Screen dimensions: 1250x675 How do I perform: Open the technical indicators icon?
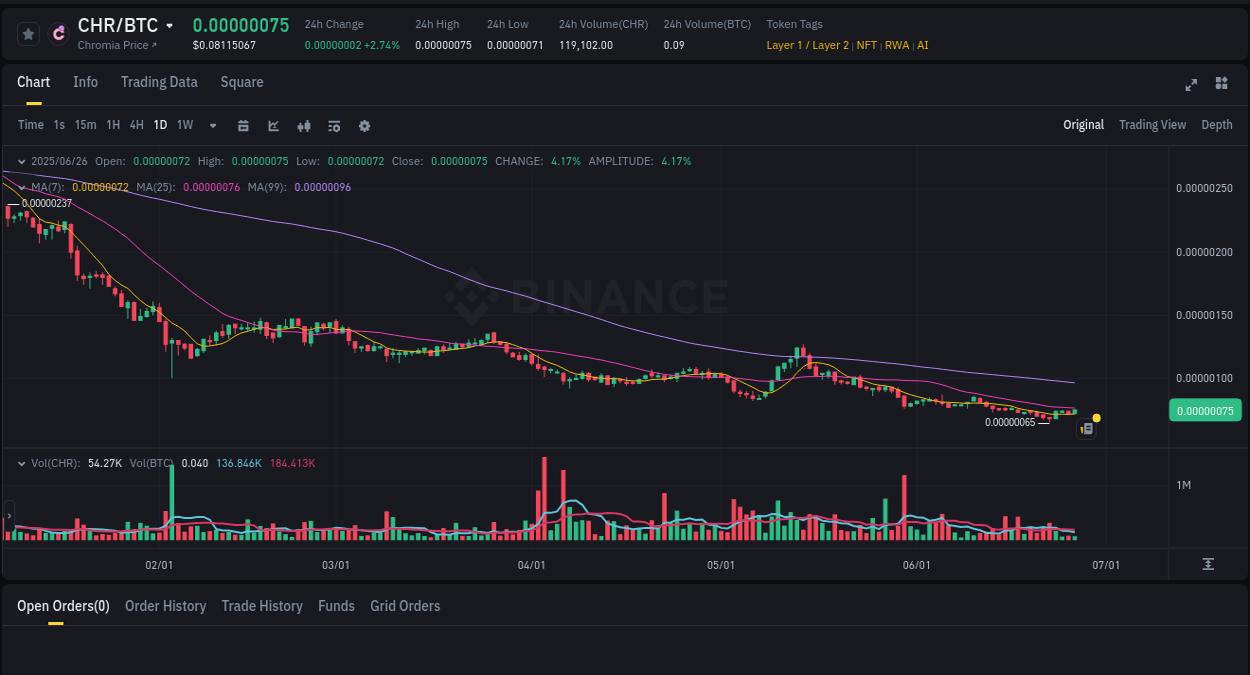pyautogui.click(x=333, y=125)
